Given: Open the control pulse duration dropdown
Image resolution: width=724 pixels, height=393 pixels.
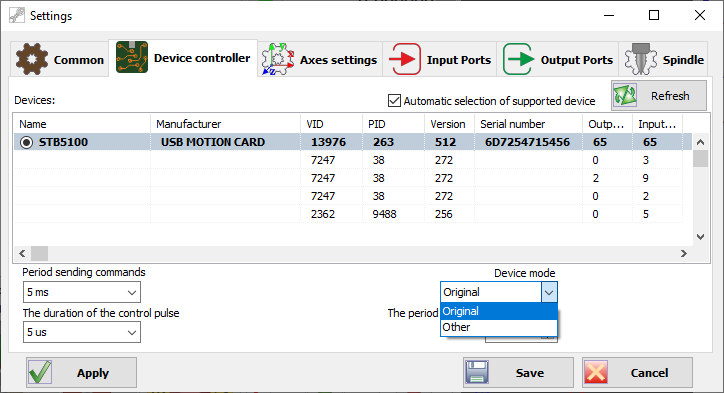Looking at the screenshot, I should (x=82, y=333).
